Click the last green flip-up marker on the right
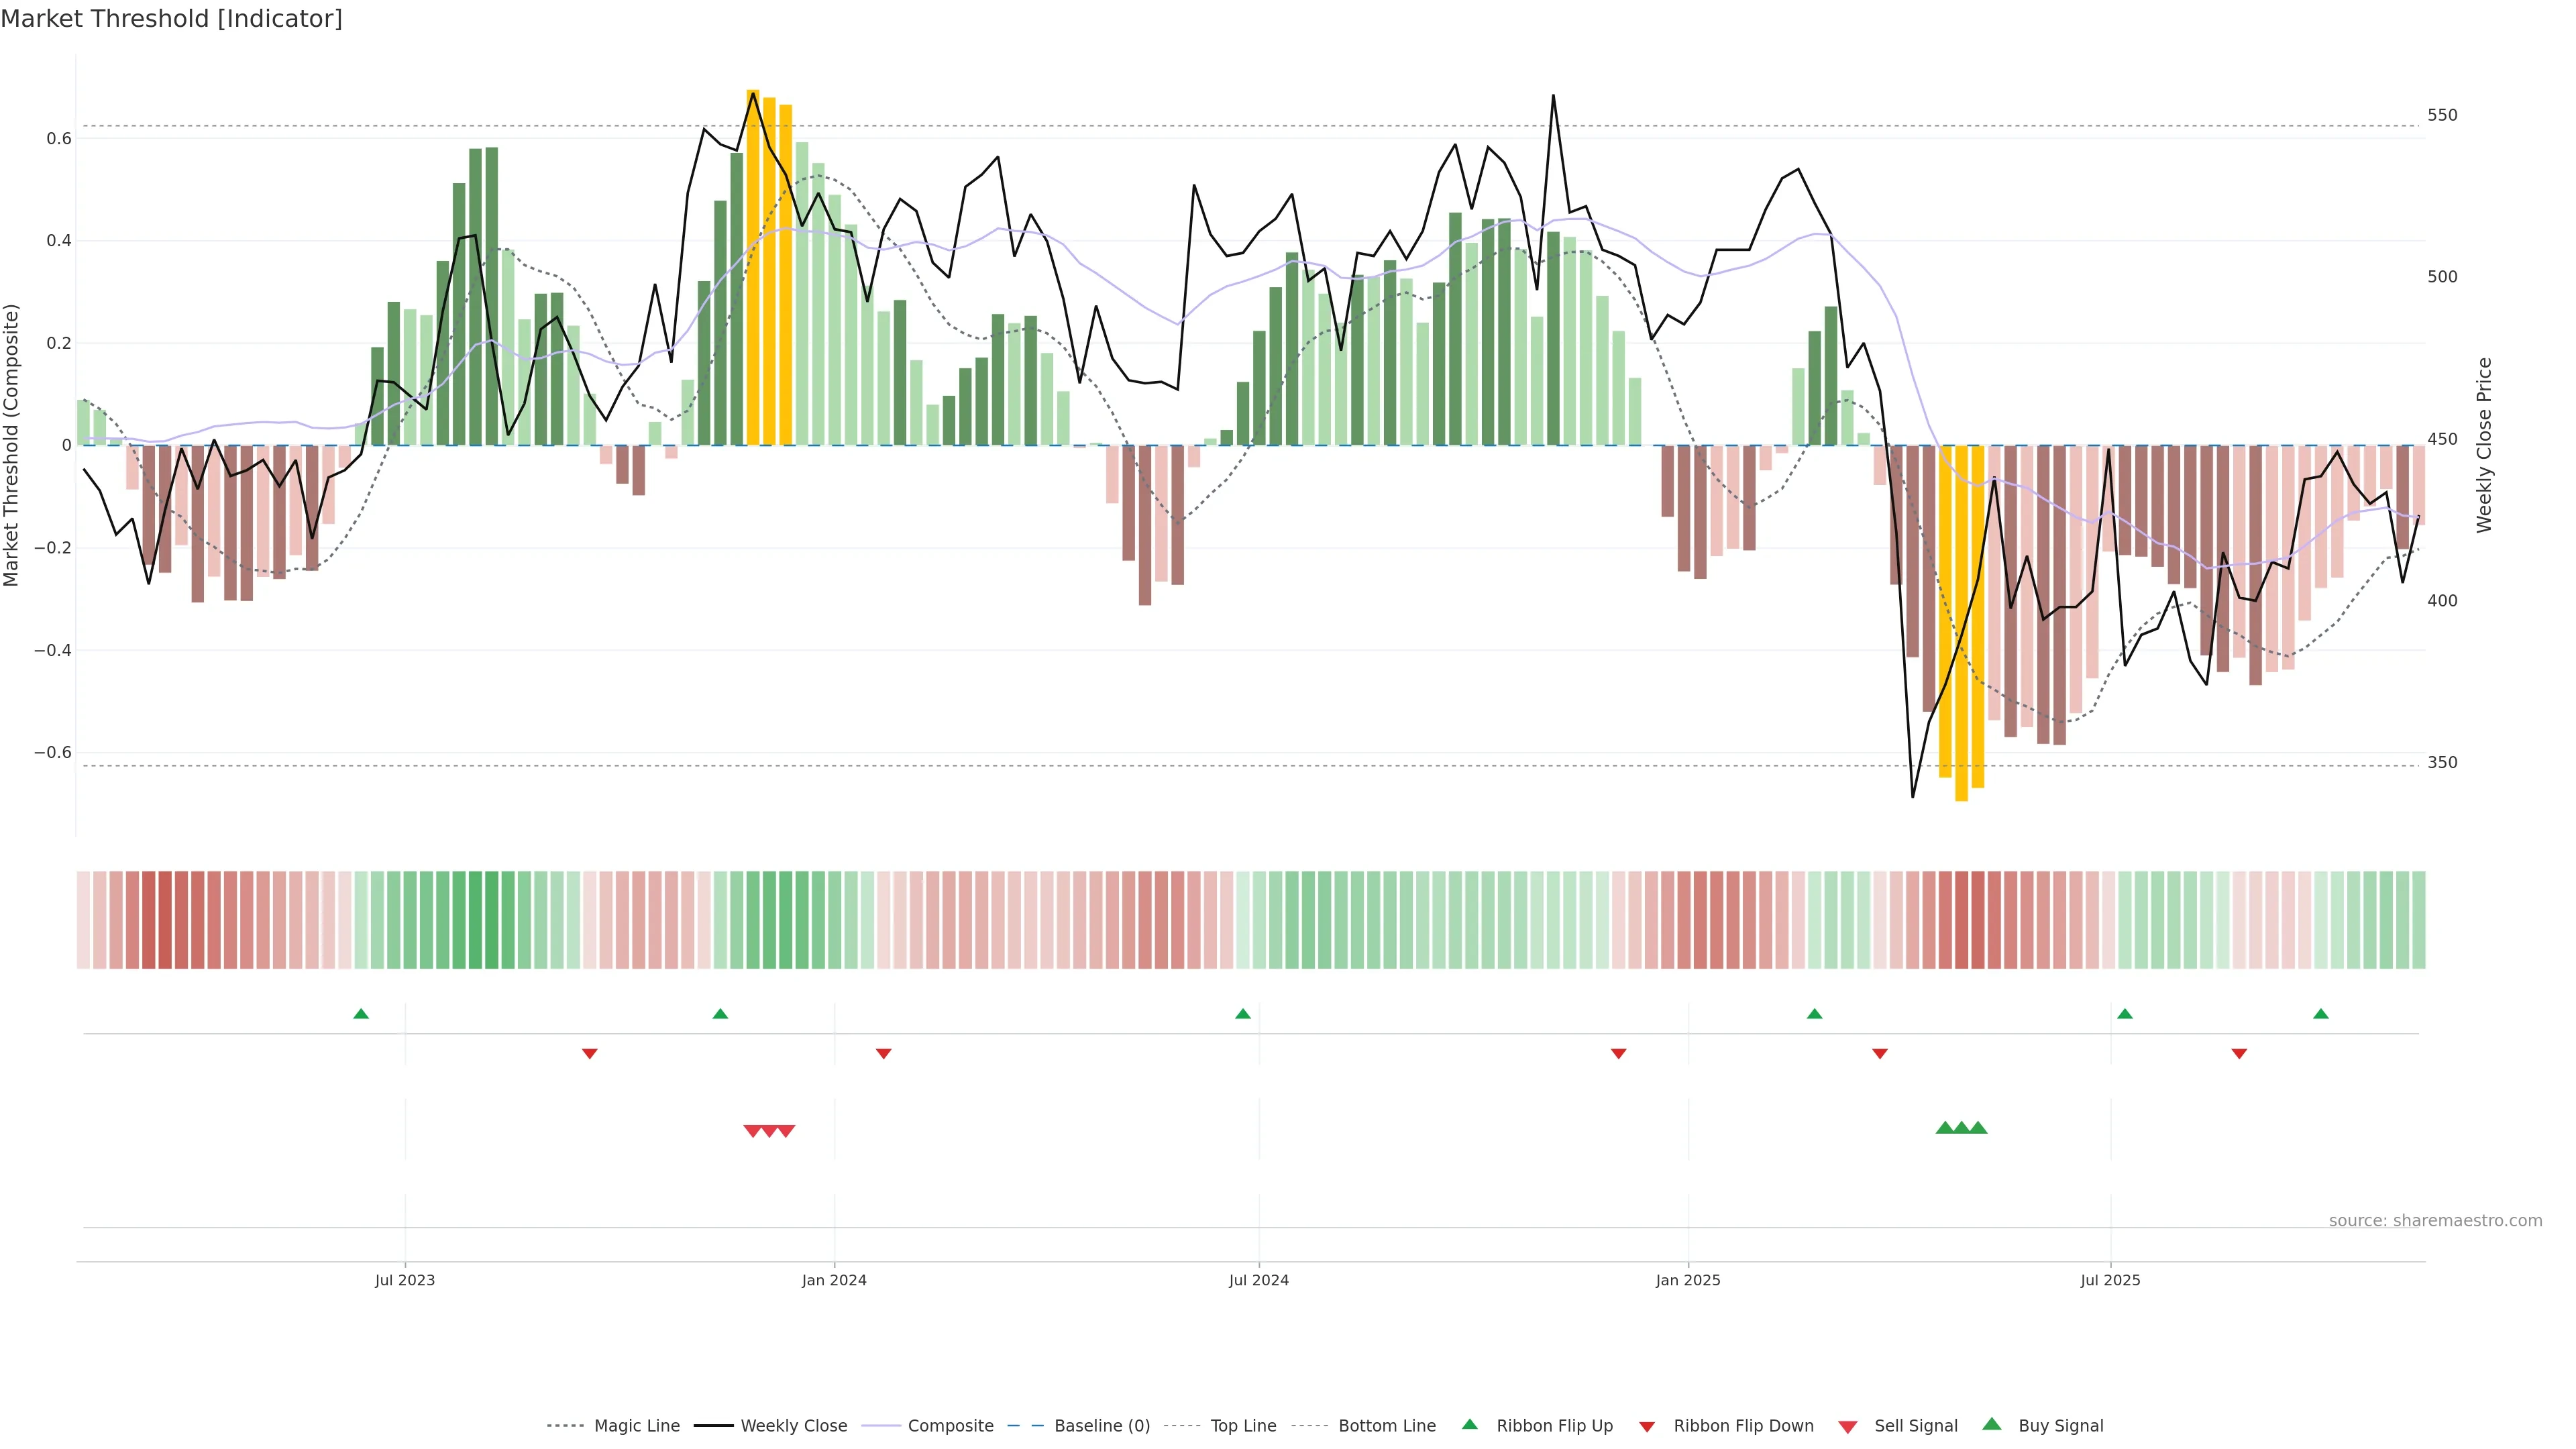 click(2320, 1014)
